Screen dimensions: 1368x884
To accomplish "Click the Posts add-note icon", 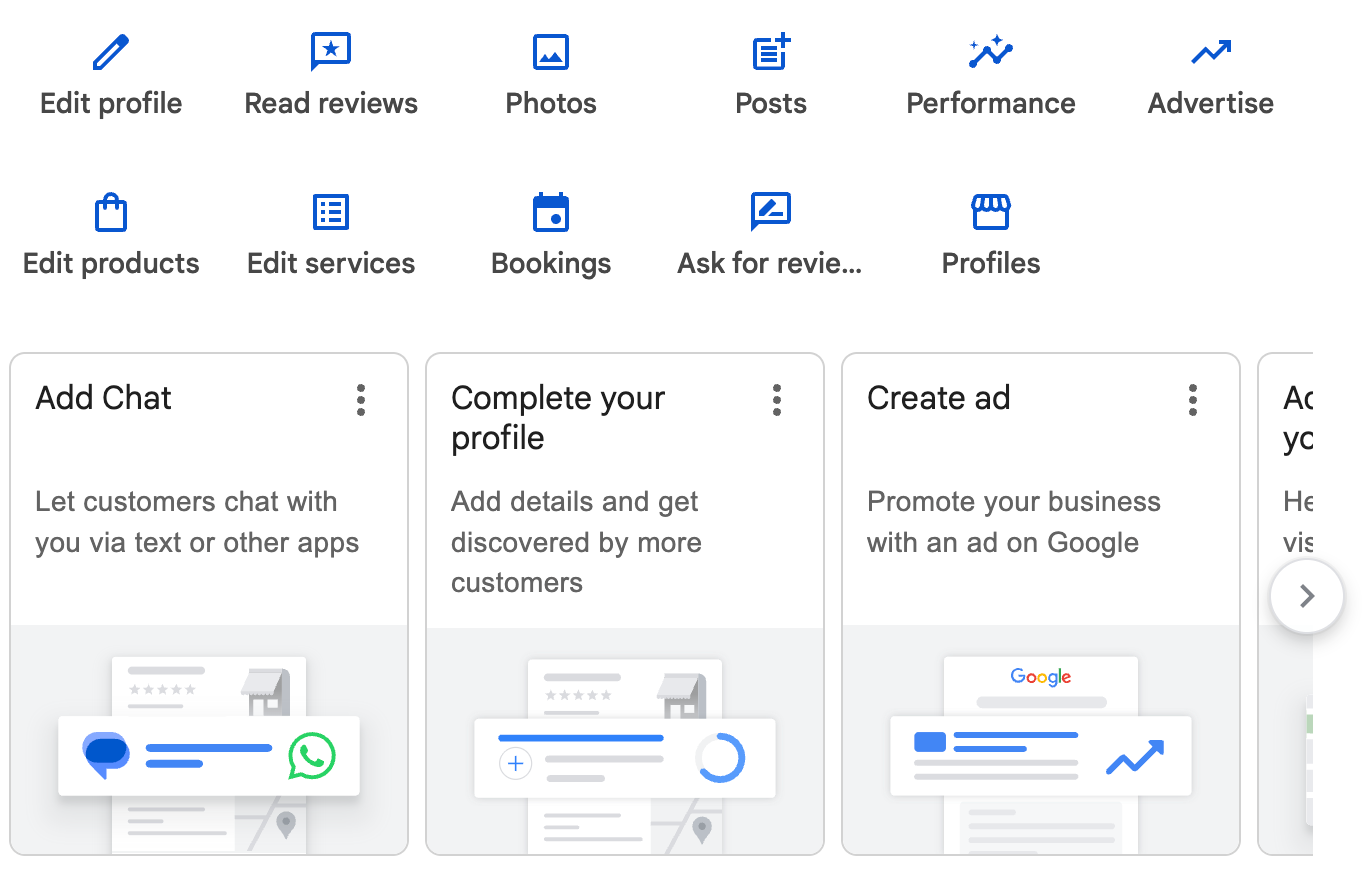I will click(771, 52).
